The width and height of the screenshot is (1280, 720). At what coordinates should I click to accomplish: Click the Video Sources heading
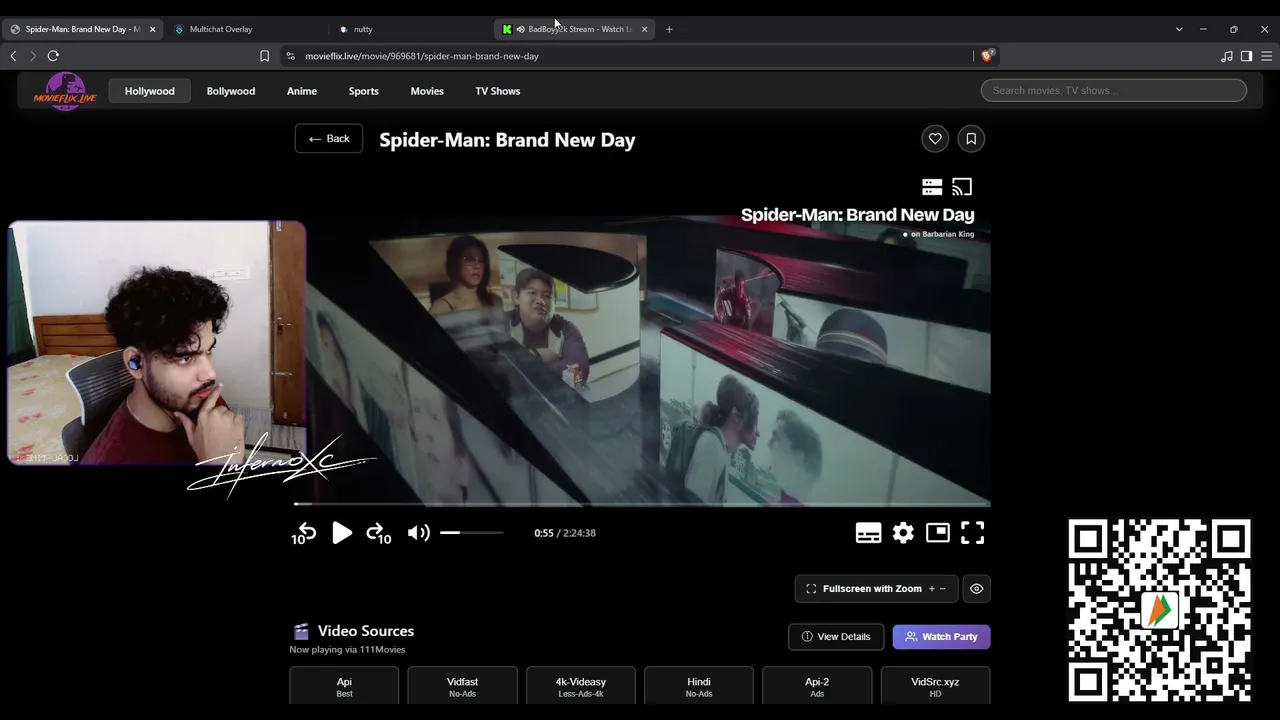(366, 631)
